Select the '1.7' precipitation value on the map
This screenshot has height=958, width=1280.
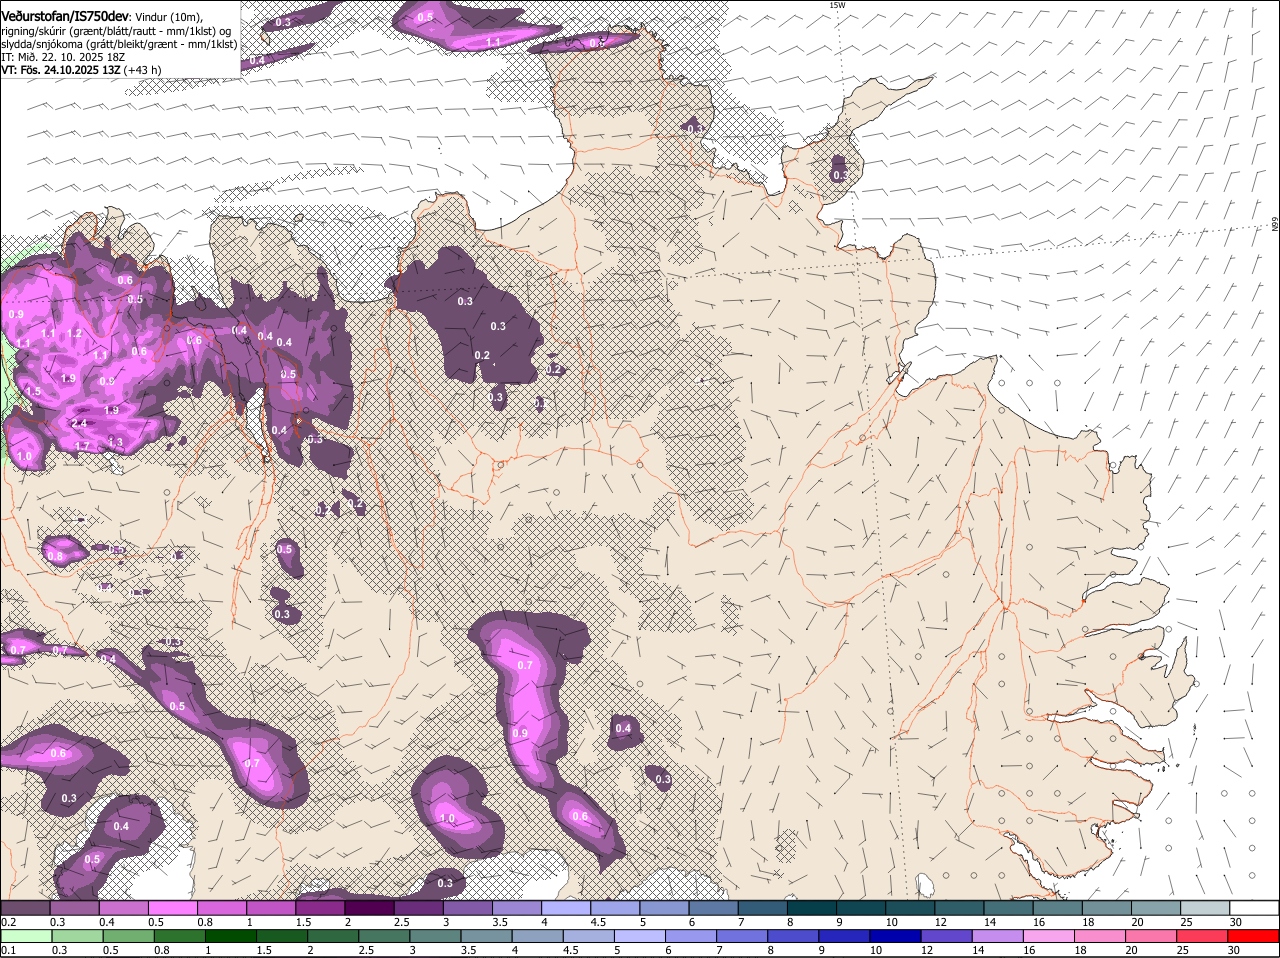pyautogui.click(x=83, y=446)
